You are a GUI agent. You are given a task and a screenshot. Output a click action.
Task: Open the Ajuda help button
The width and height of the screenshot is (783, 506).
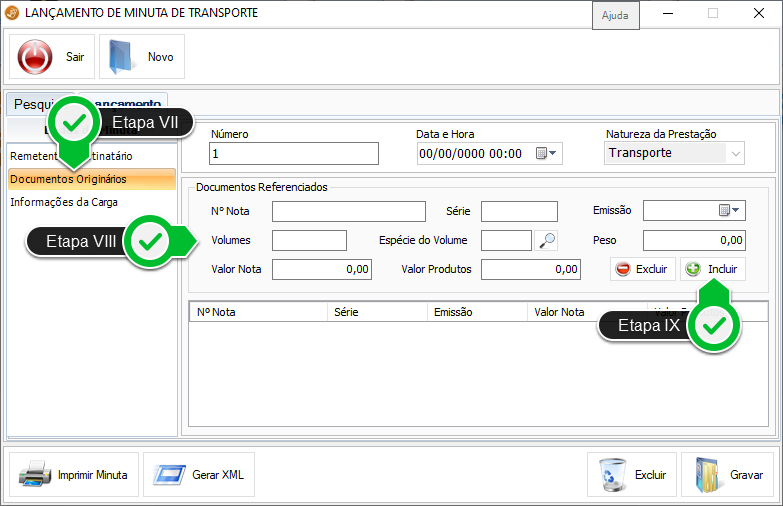[614, 17]
